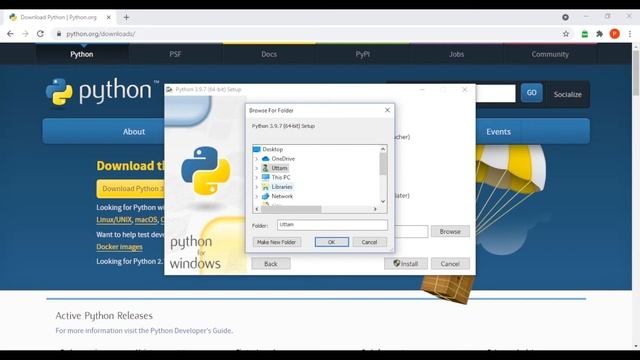Viewport: 640px width, 360px height.
Task: Open the Chrome extensions puzzle icon
Action: pos(599,34)
